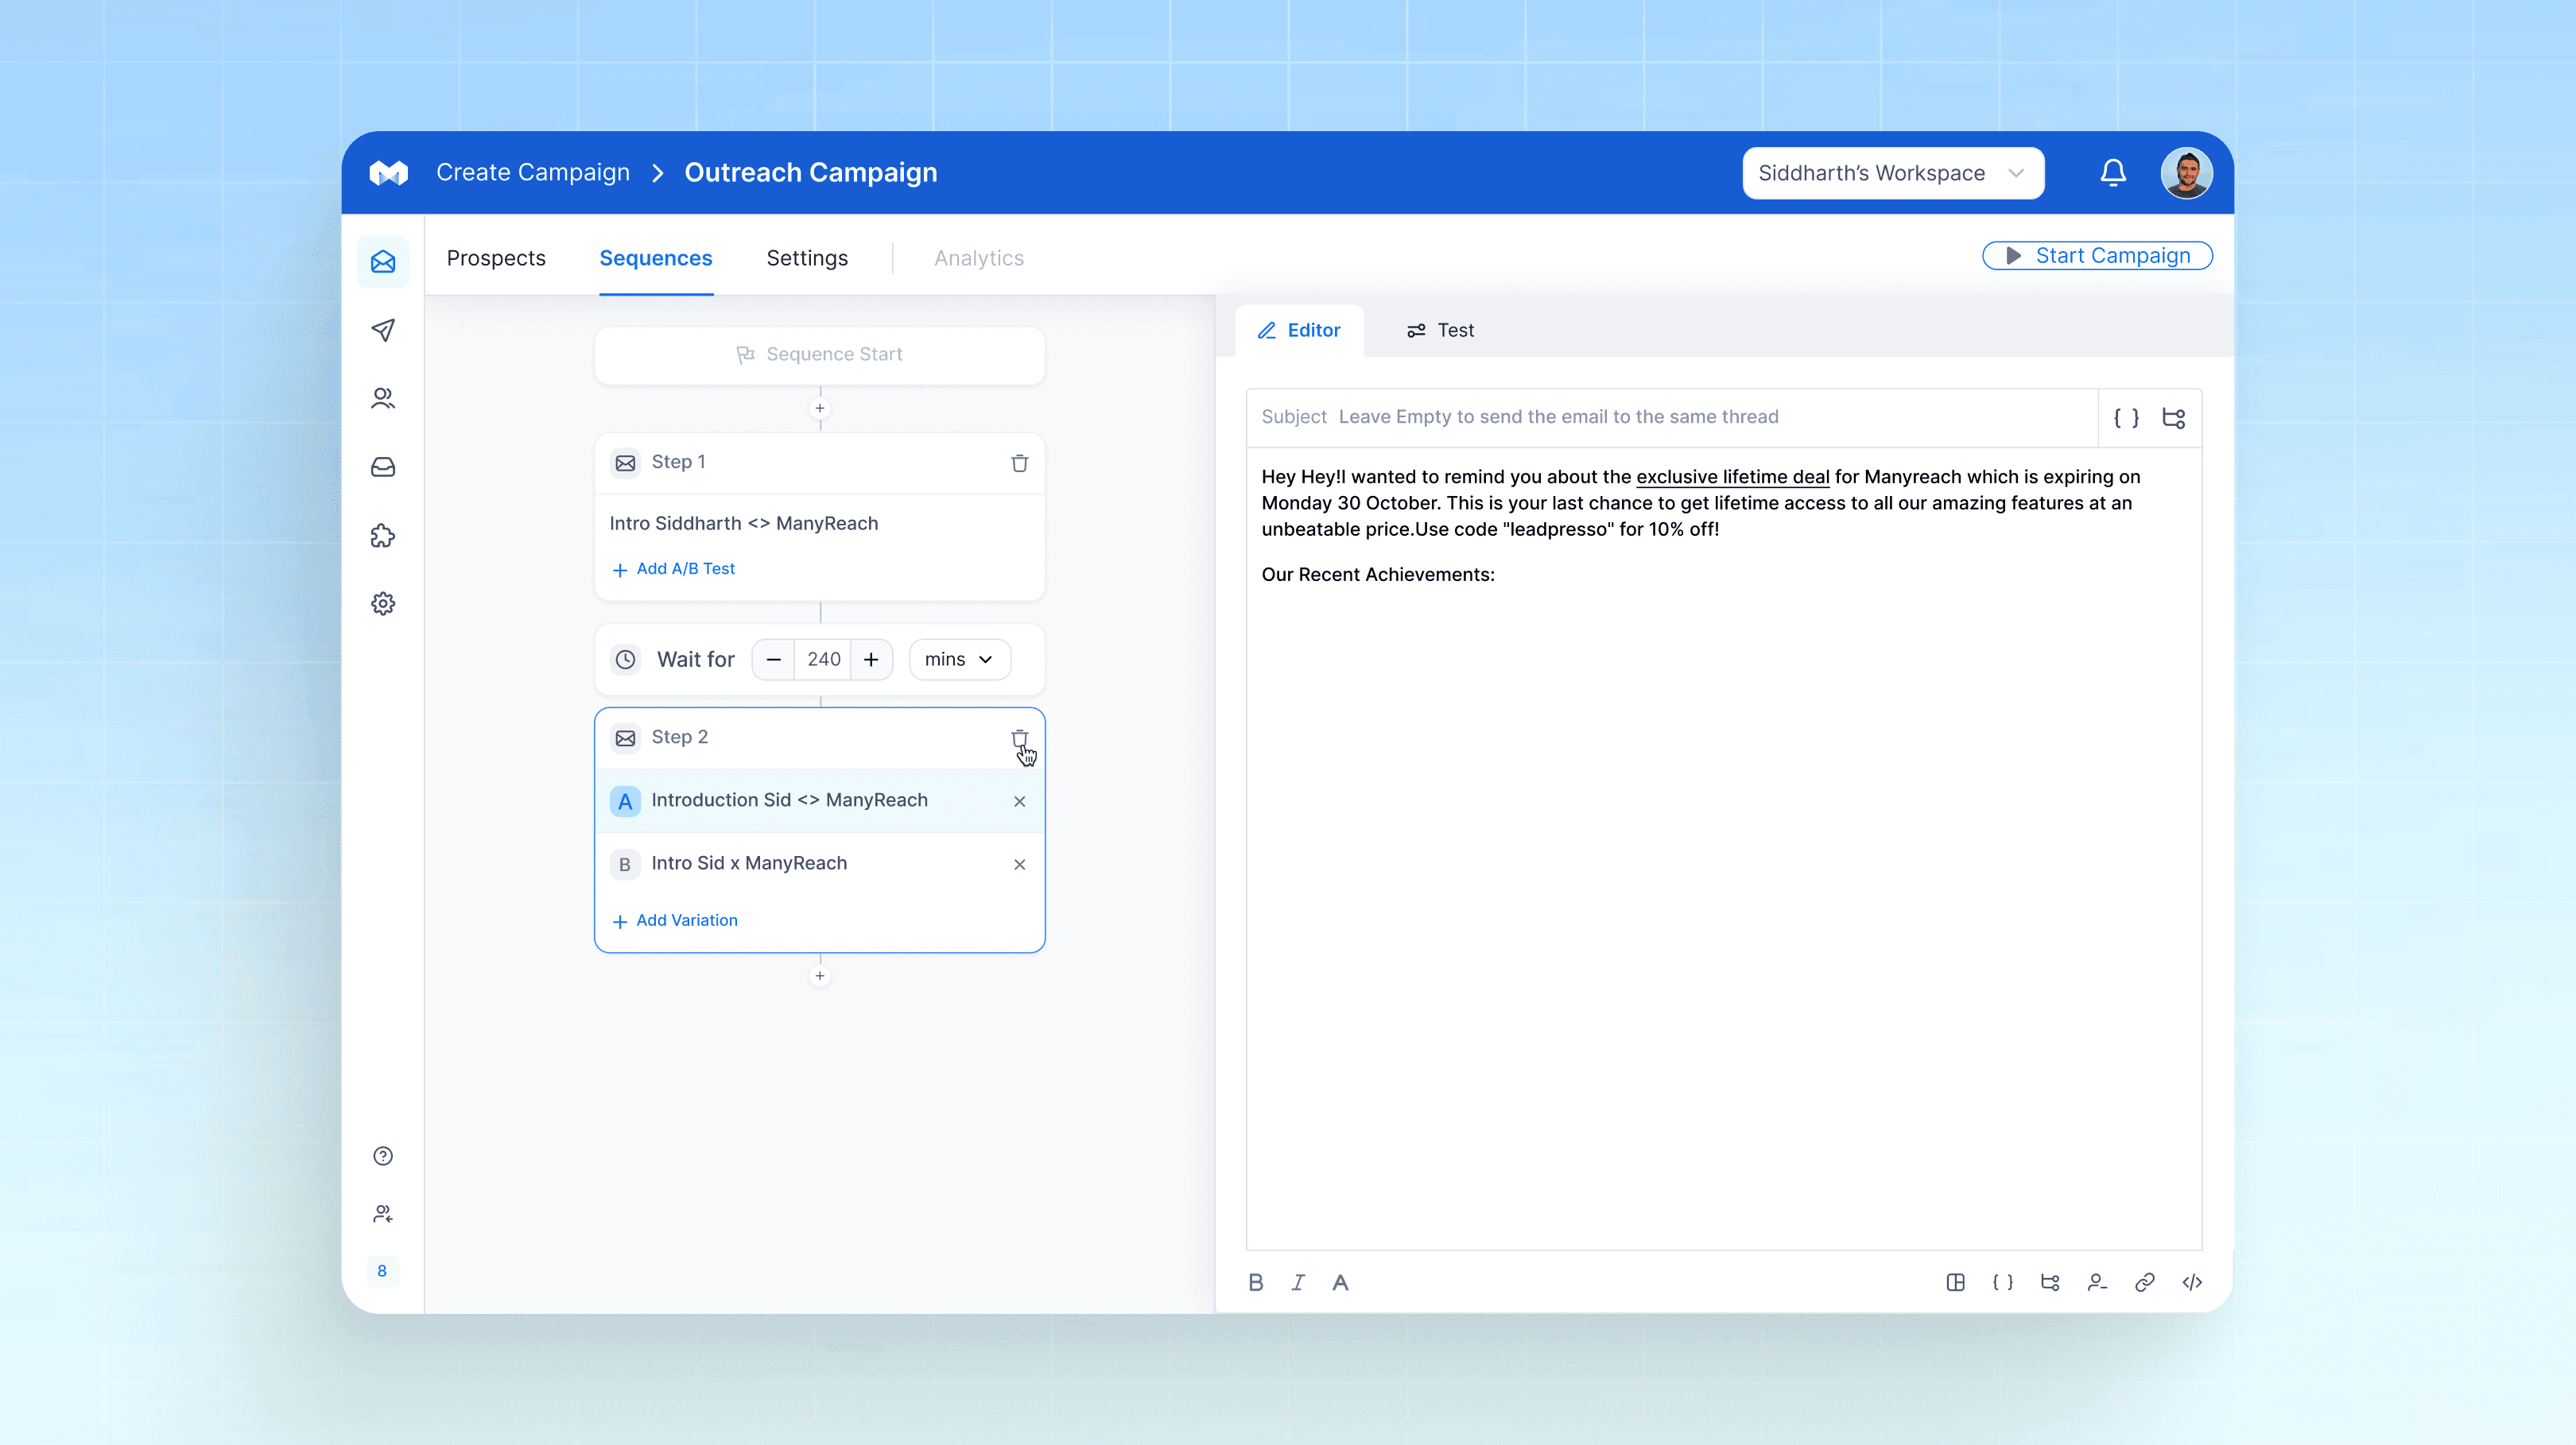This screenshot has height=1445, width=2576.
Task: Open text color A tool in editor toolbar
Action: [1340, 1282]
